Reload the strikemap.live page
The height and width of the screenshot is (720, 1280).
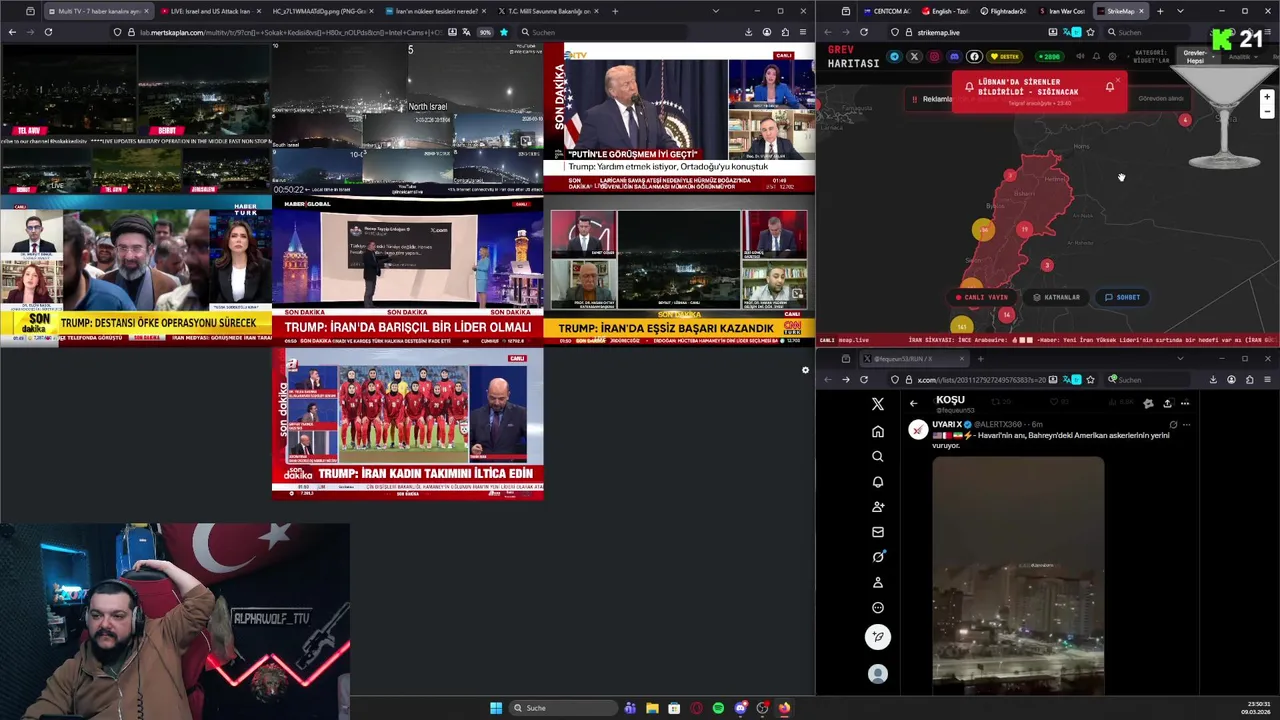pos(864,32)
